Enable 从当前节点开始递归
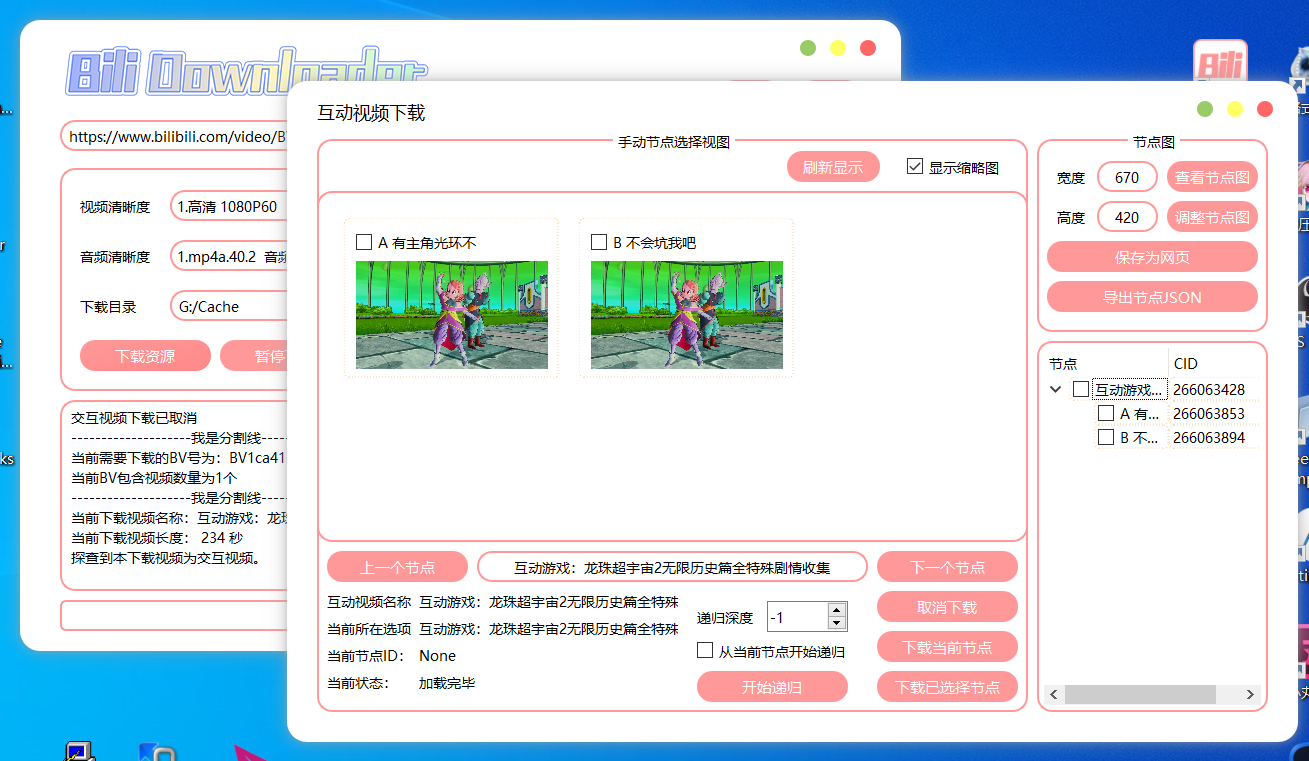The width and height of the screenshot is (1309, 761). coord(705,650)
